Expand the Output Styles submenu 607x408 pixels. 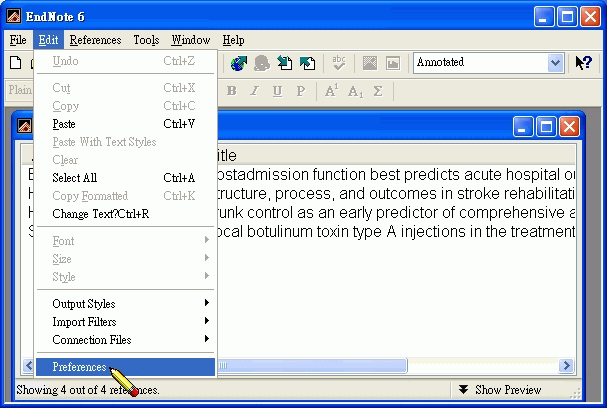click(125, 303)
